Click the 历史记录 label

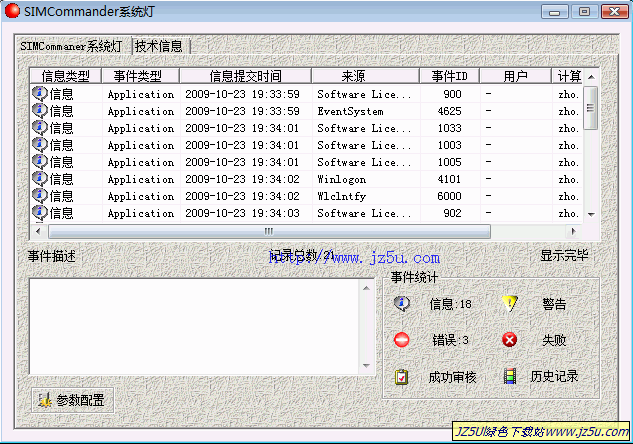[554, 376]
